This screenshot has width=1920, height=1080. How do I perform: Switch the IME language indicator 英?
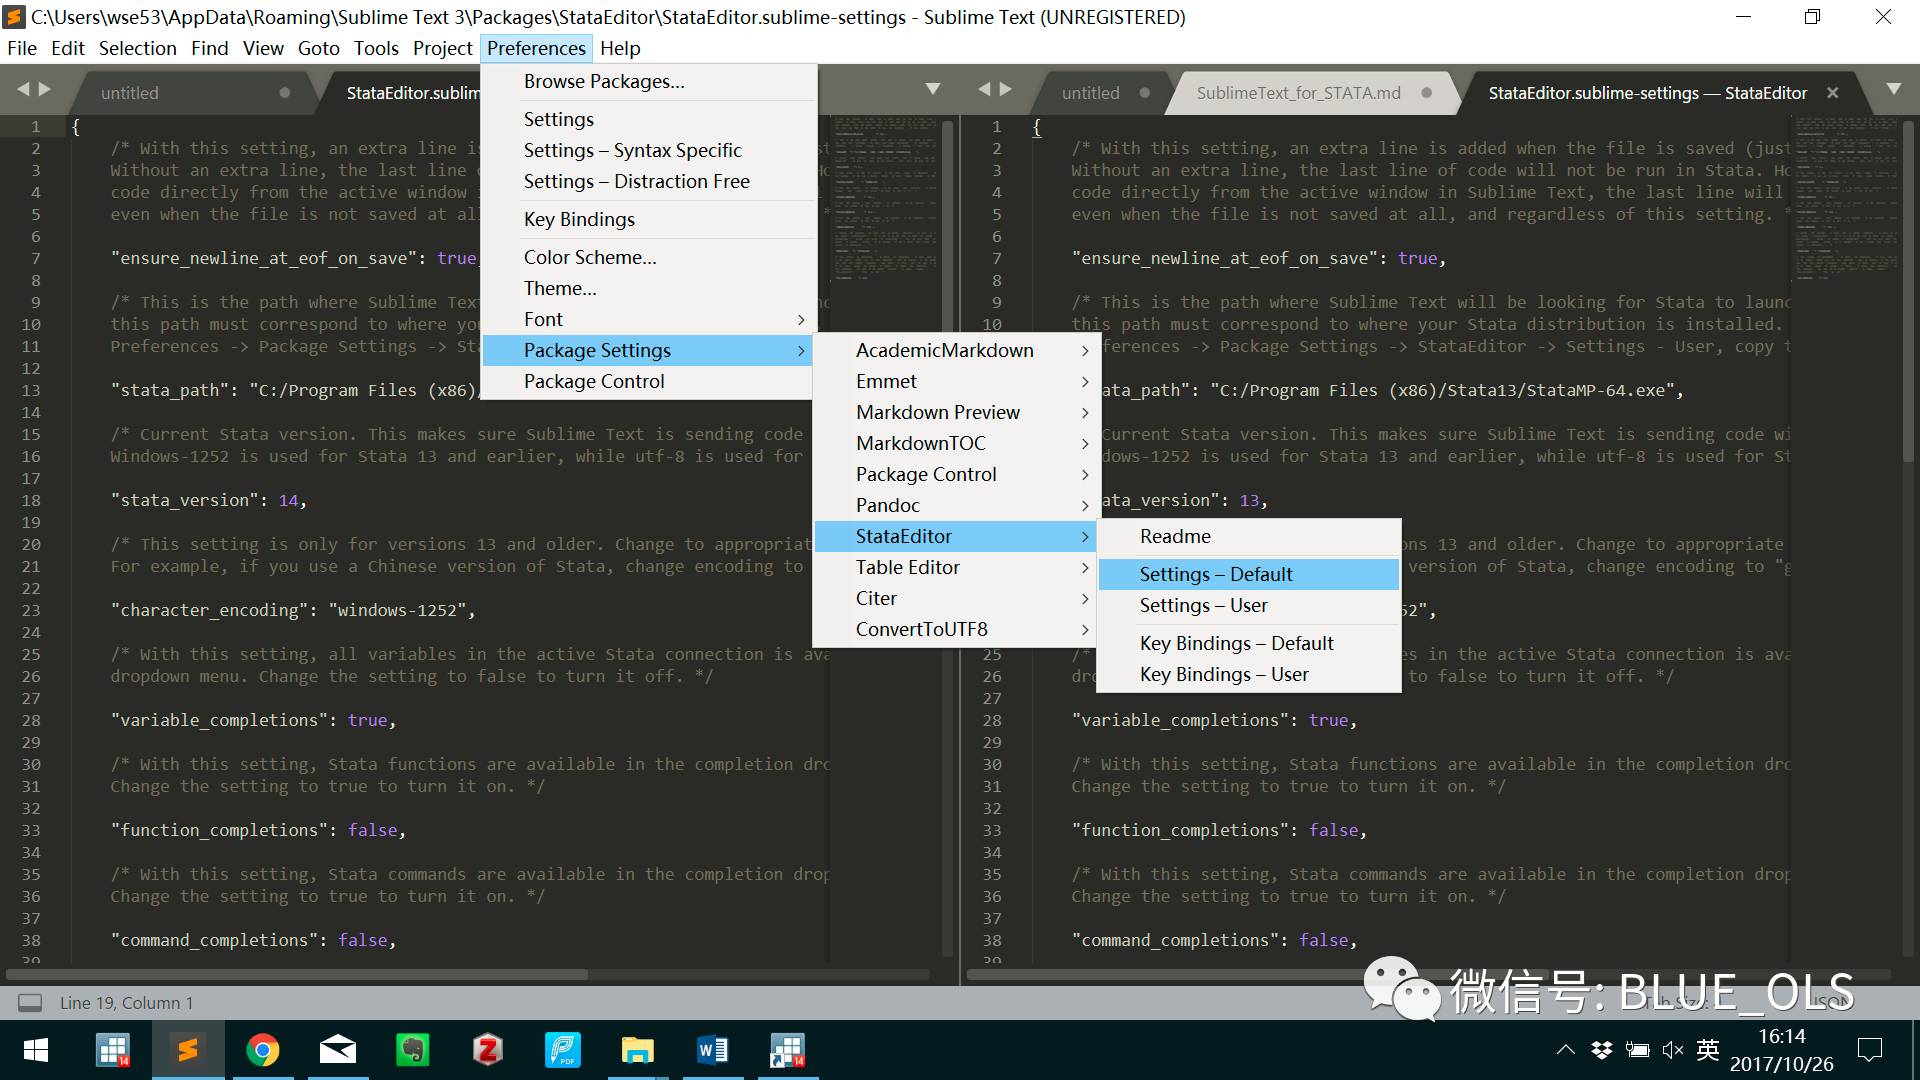(1708, 1050)
